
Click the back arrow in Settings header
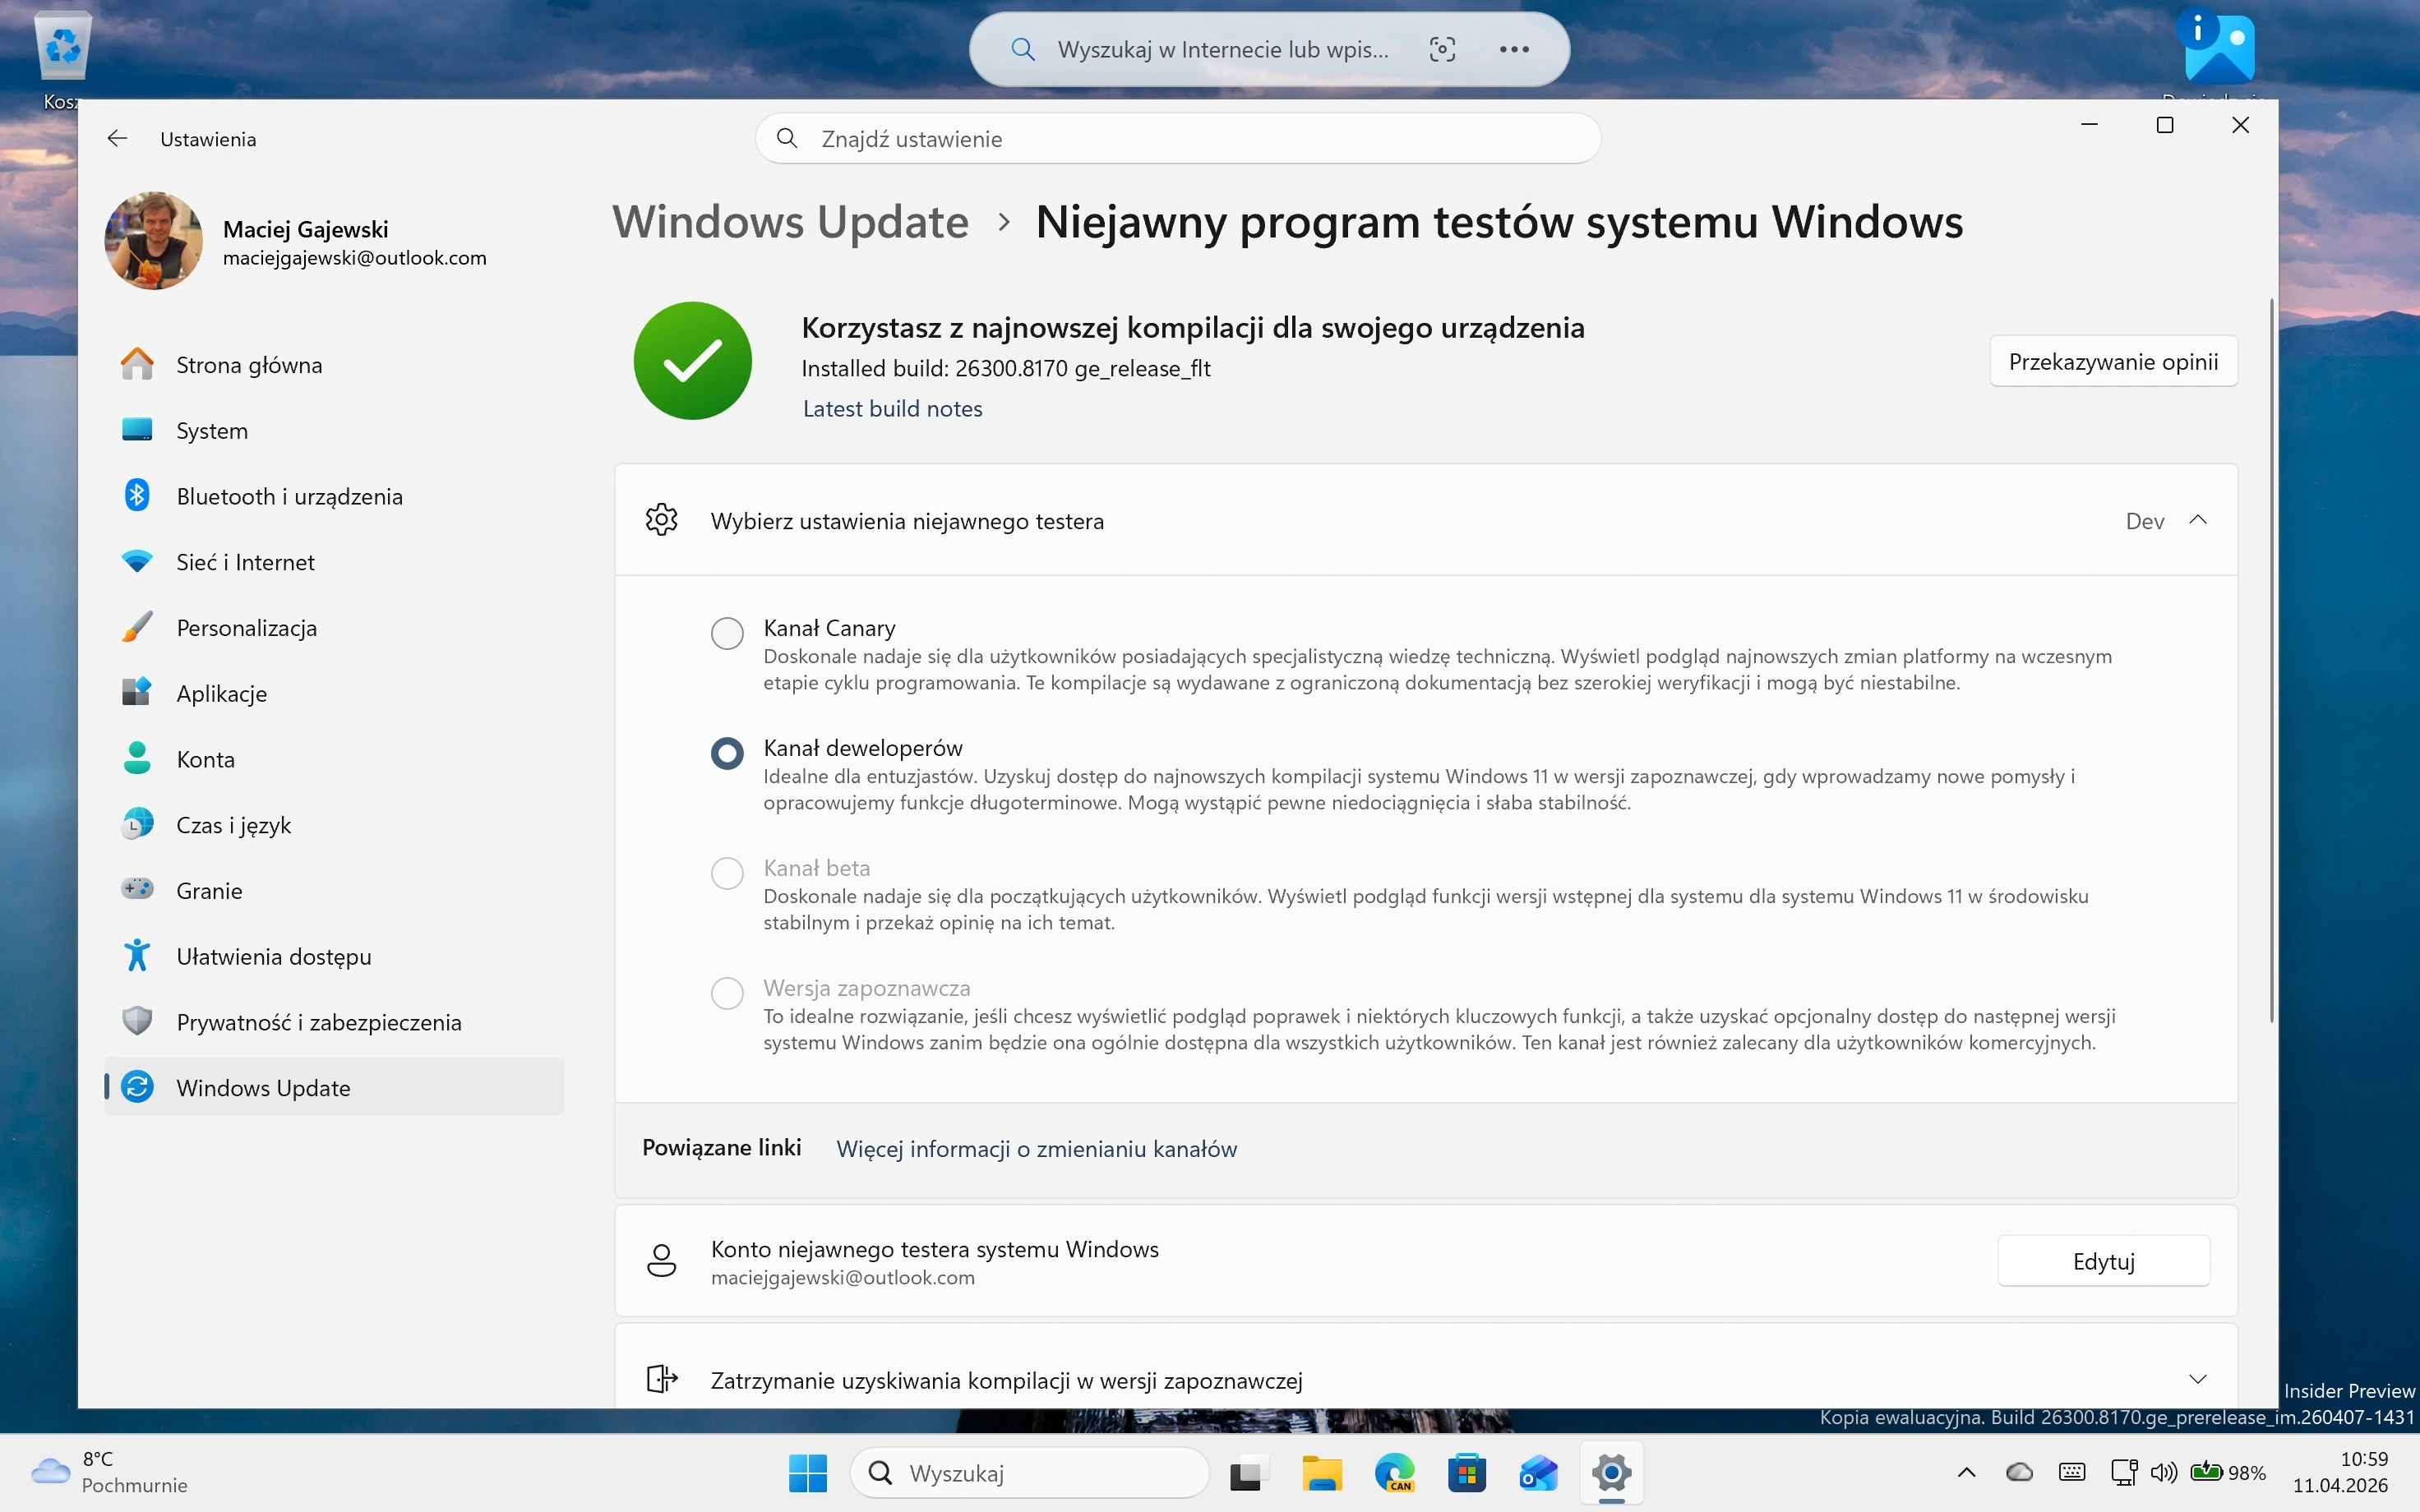tap(117, 139)
